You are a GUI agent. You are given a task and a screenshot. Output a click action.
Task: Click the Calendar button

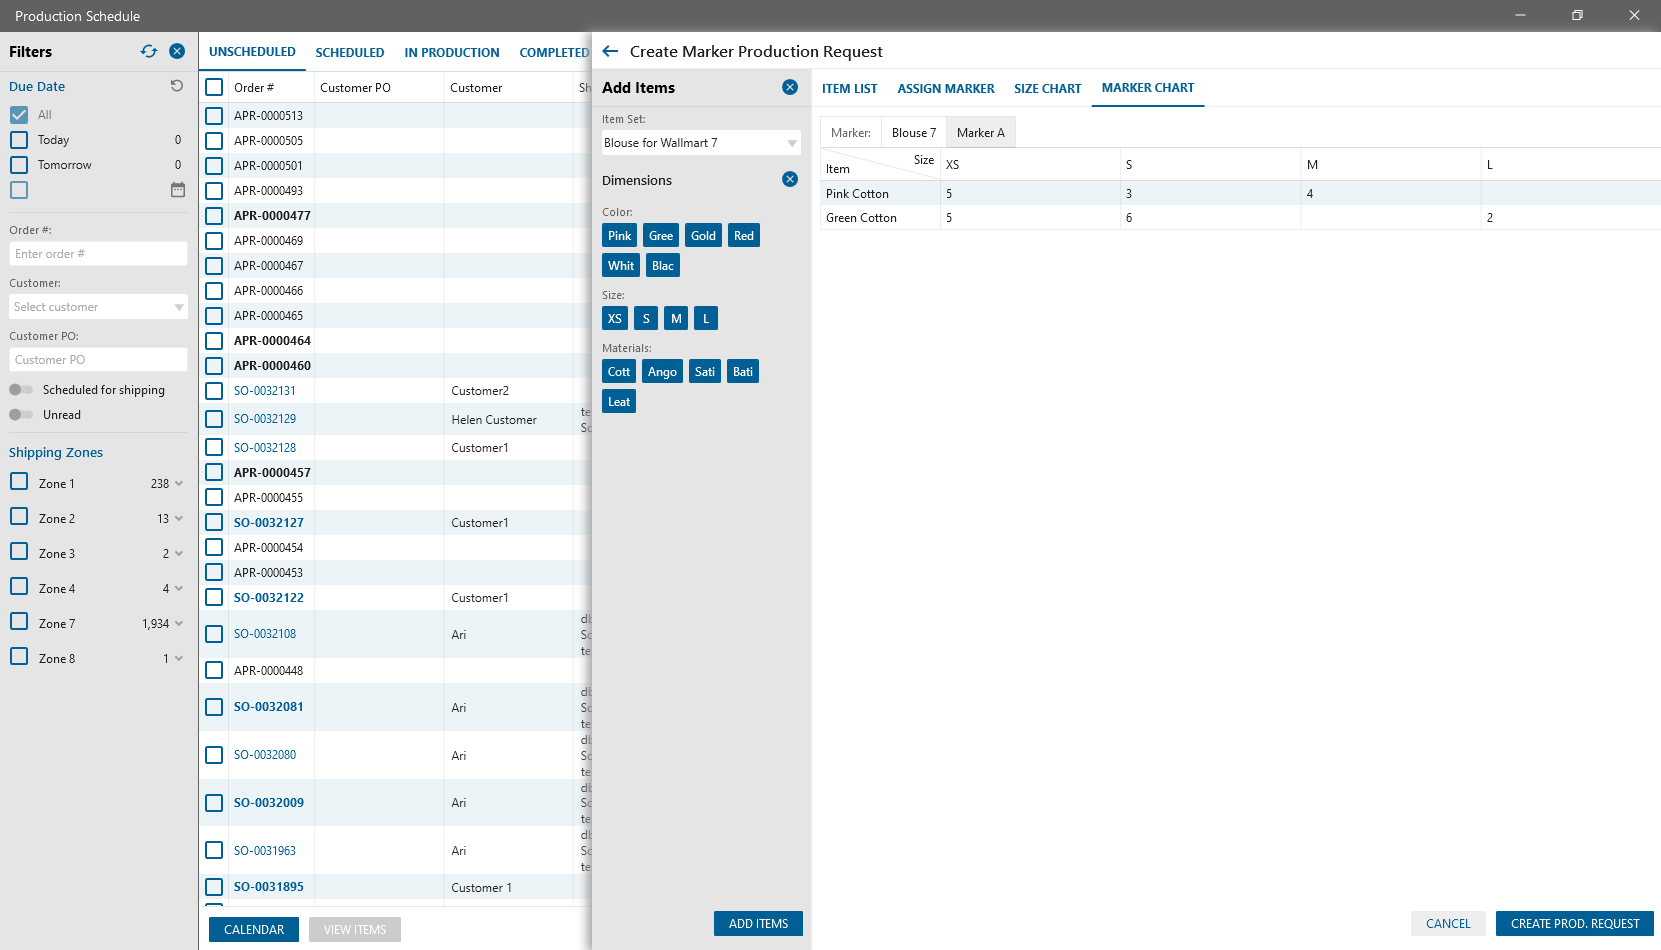(254, 930)
